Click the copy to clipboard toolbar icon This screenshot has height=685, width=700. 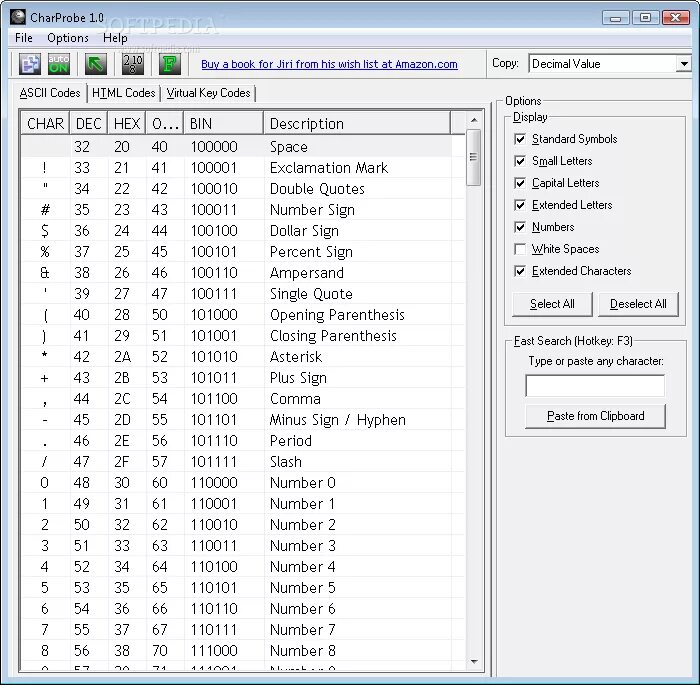30,64
